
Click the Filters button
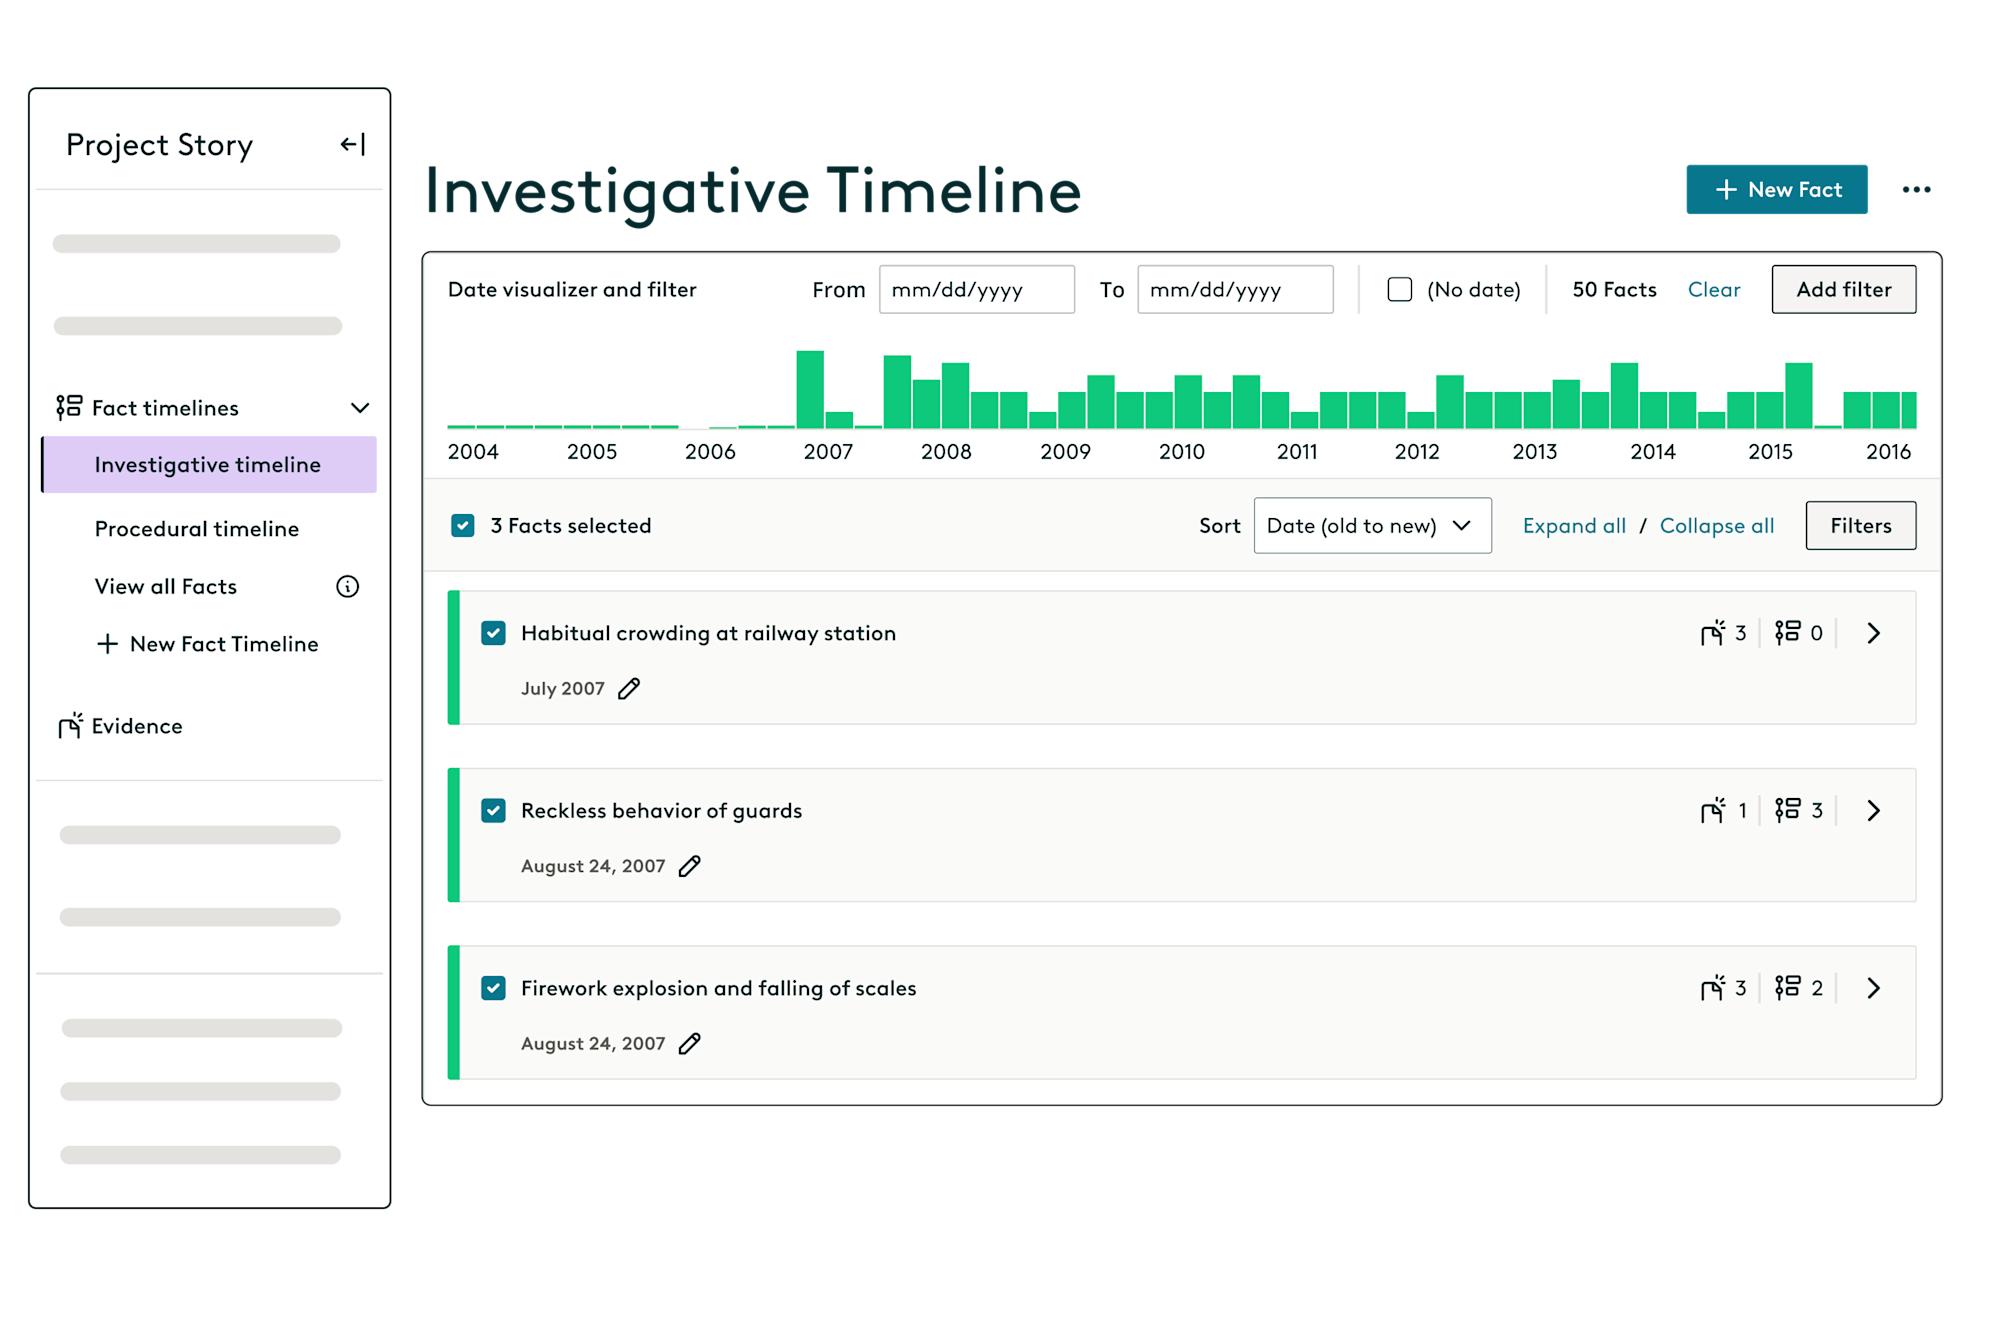tap(1861, 526)
